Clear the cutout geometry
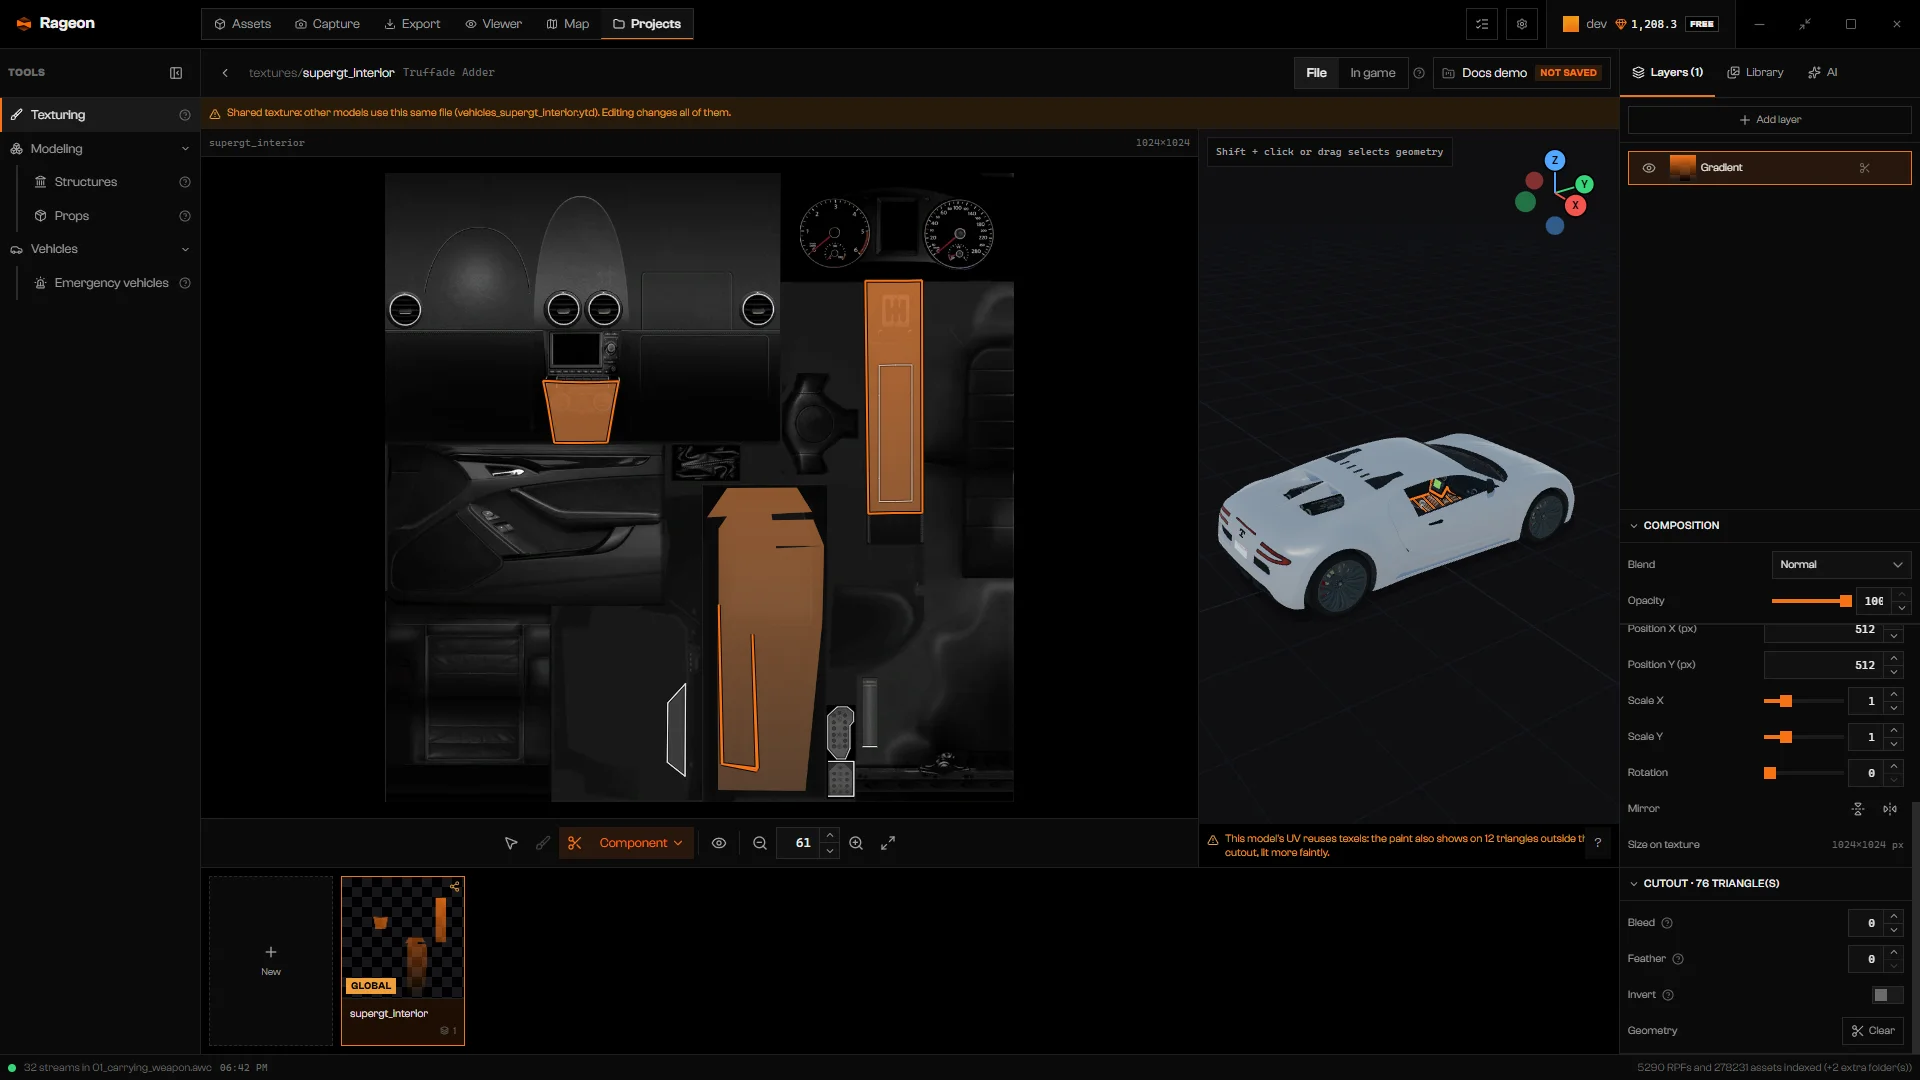Viewport: 1920px width, 1080px height. 1873,1031
